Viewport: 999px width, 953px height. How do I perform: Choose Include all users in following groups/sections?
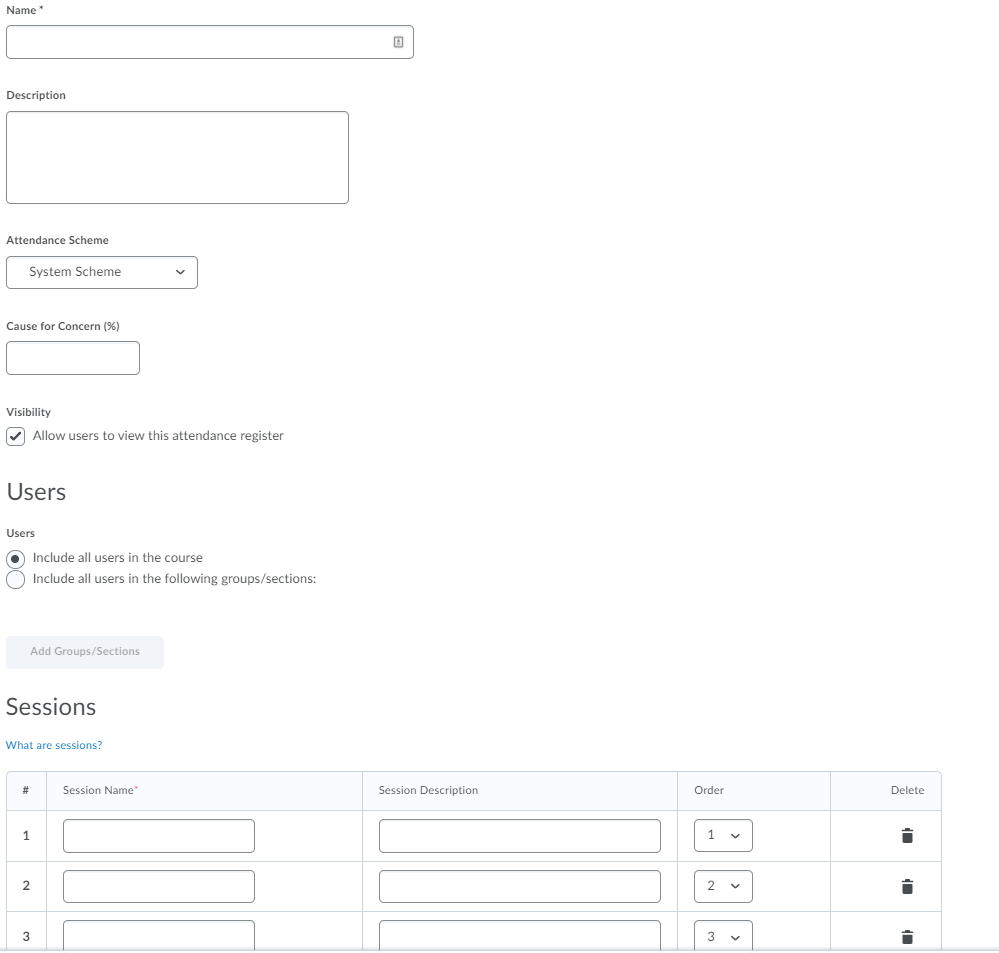click(x=15, y=579)
